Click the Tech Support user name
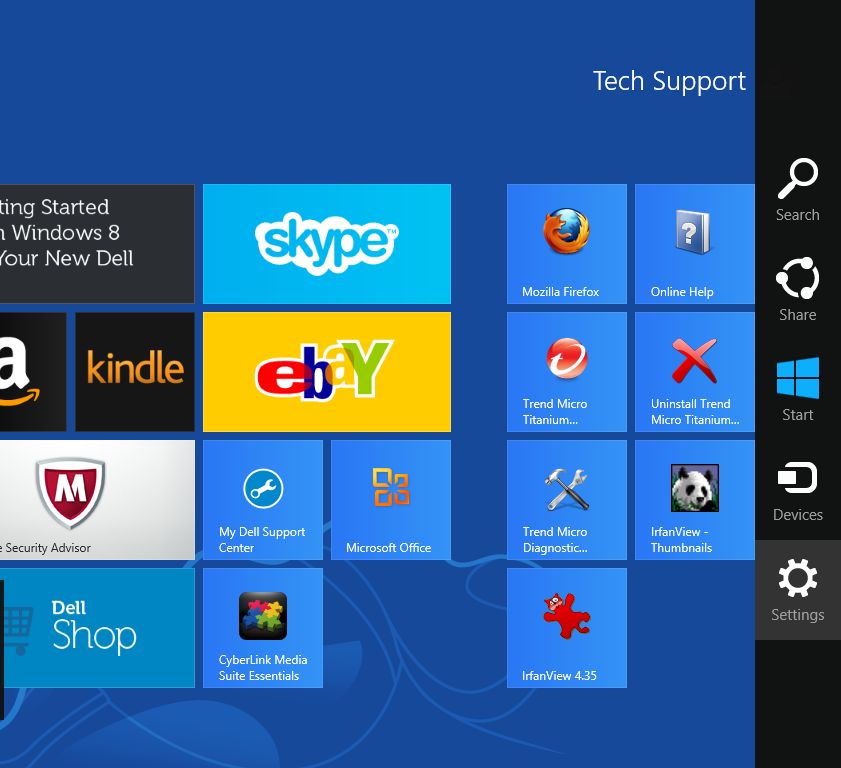 669,82
